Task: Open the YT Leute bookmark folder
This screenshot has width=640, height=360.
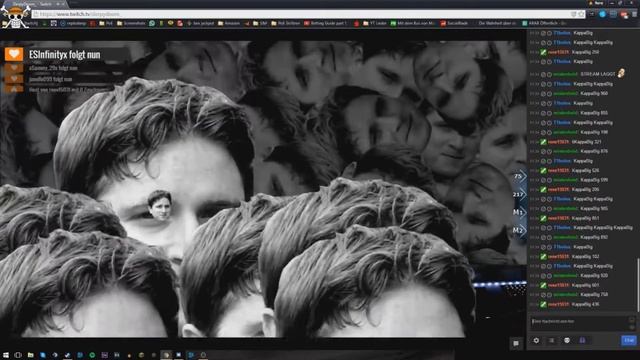Action: click(375, 24)
